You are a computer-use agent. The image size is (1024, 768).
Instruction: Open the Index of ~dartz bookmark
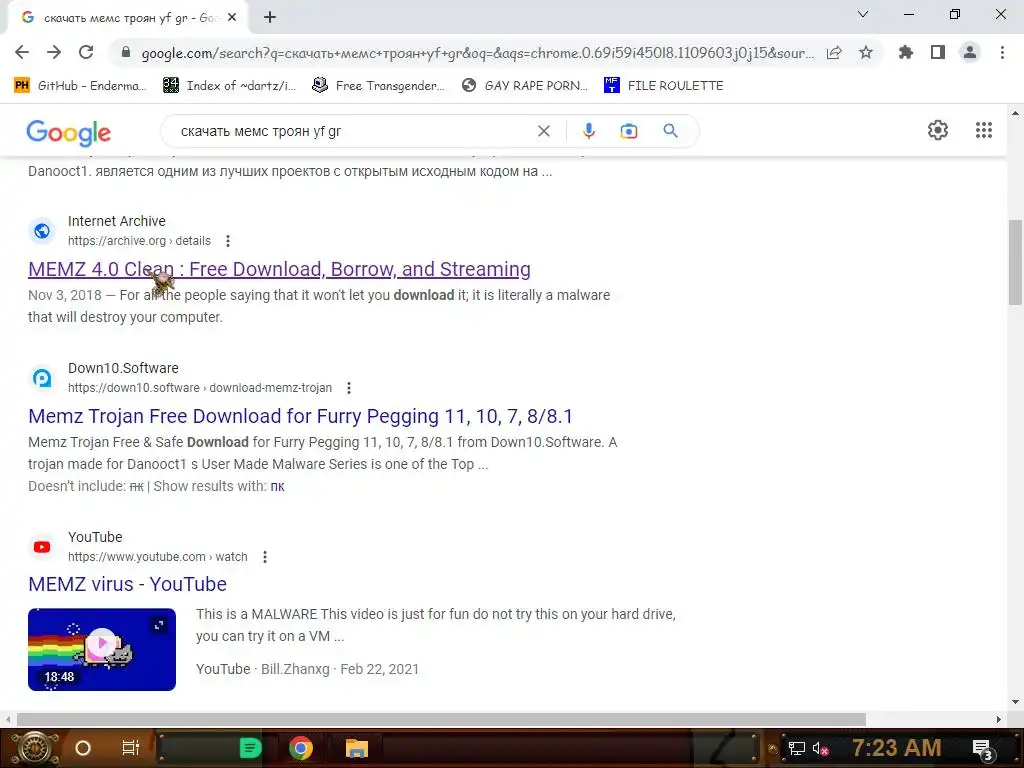pos(229,86)
